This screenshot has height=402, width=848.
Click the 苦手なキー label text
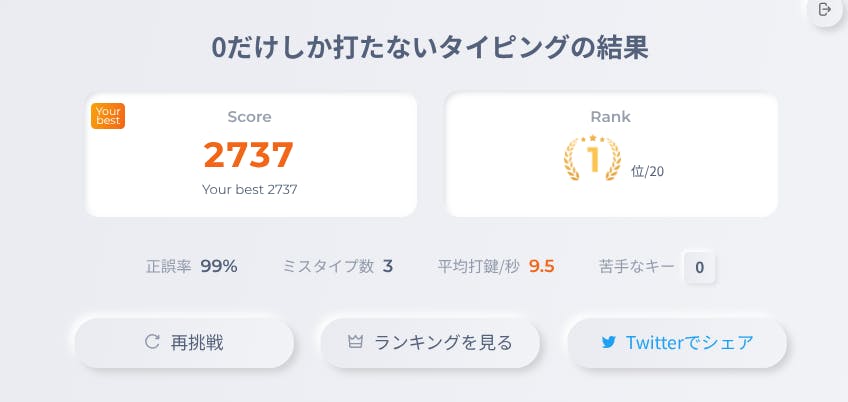635,267
